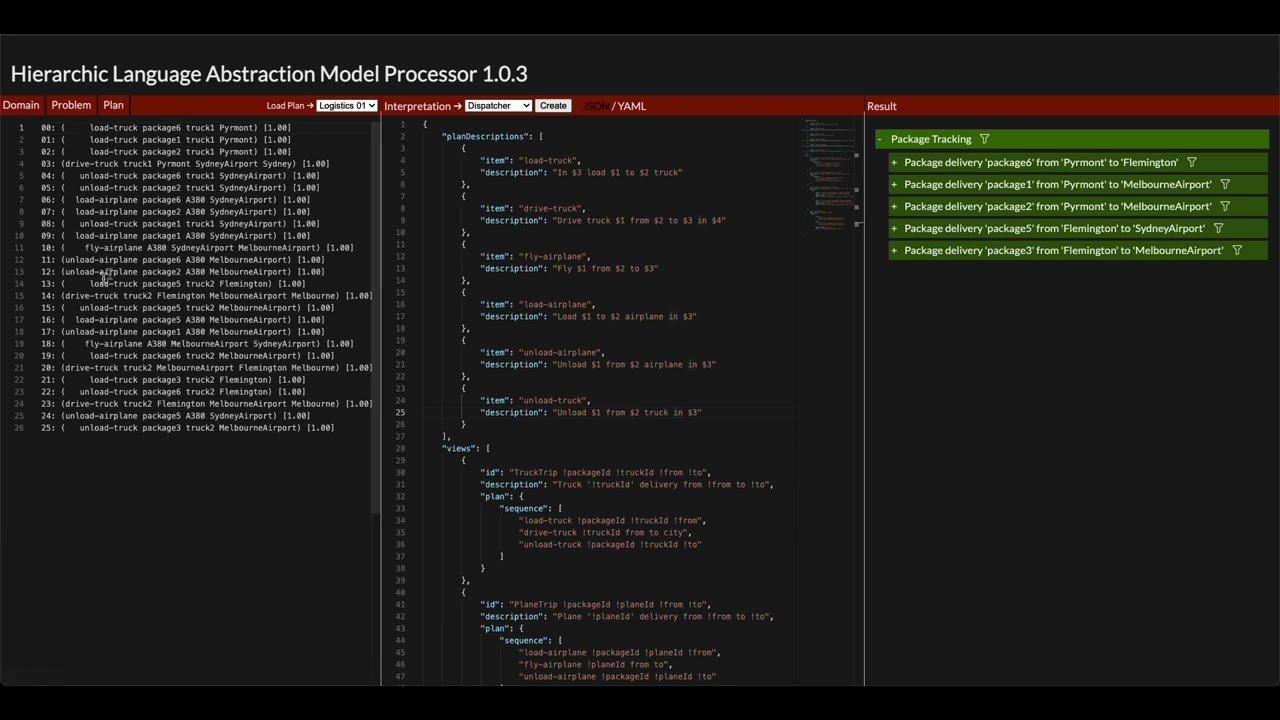Click "PlaneTrip" id line in editor

coord(595,604)
